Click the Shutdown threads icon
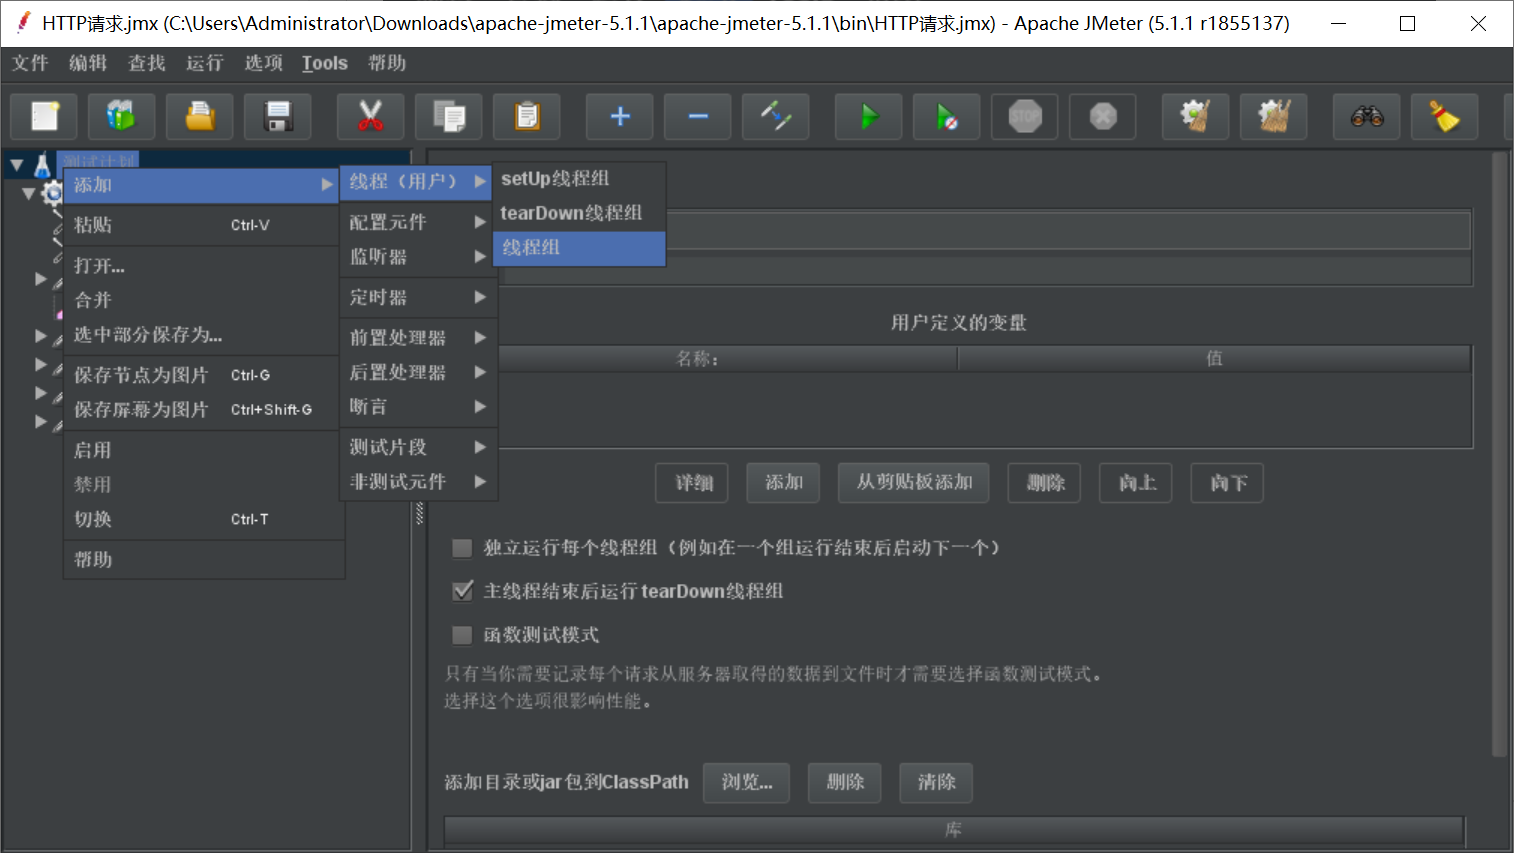This screenshot has height=853, width=1514. click(1103, 117)
